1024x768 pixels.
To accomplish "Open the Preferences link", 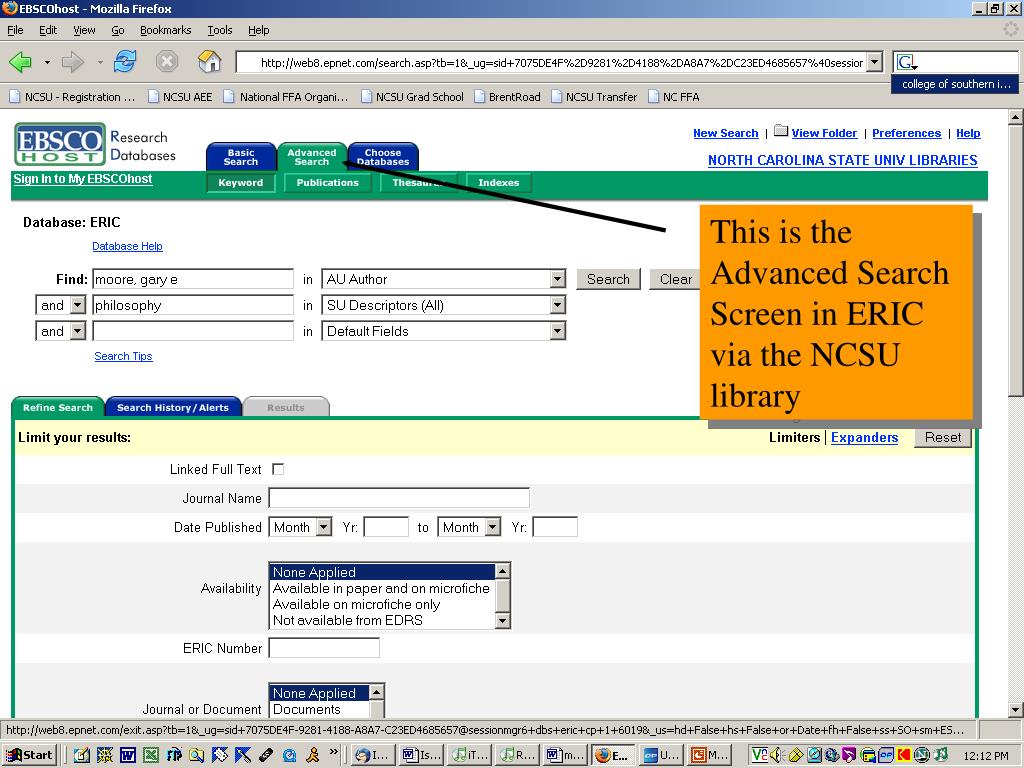I will [x=906, y=133].
